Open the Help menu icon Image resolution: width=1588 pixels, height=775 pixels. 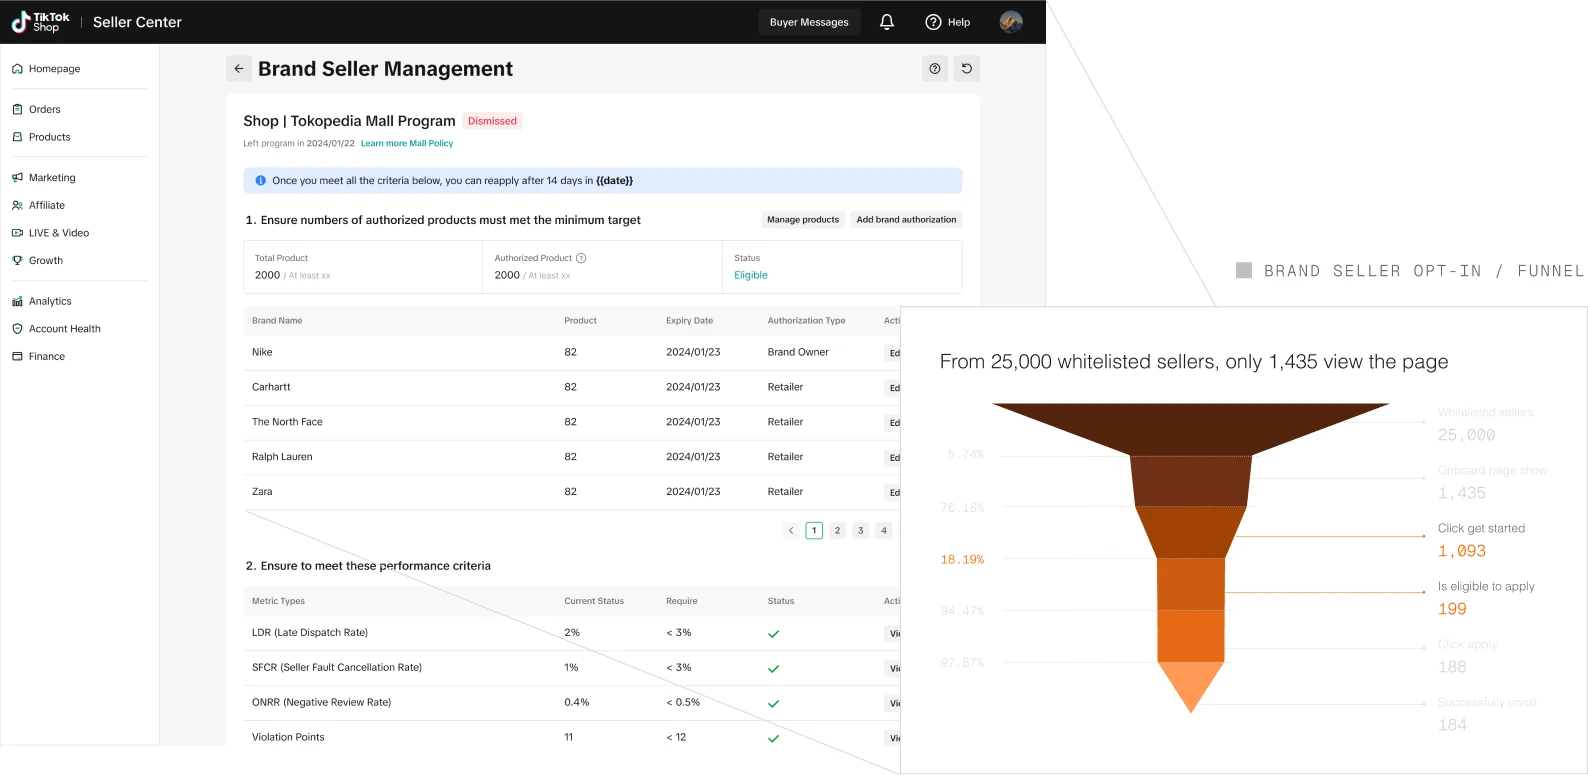click(x=933, y=22)
